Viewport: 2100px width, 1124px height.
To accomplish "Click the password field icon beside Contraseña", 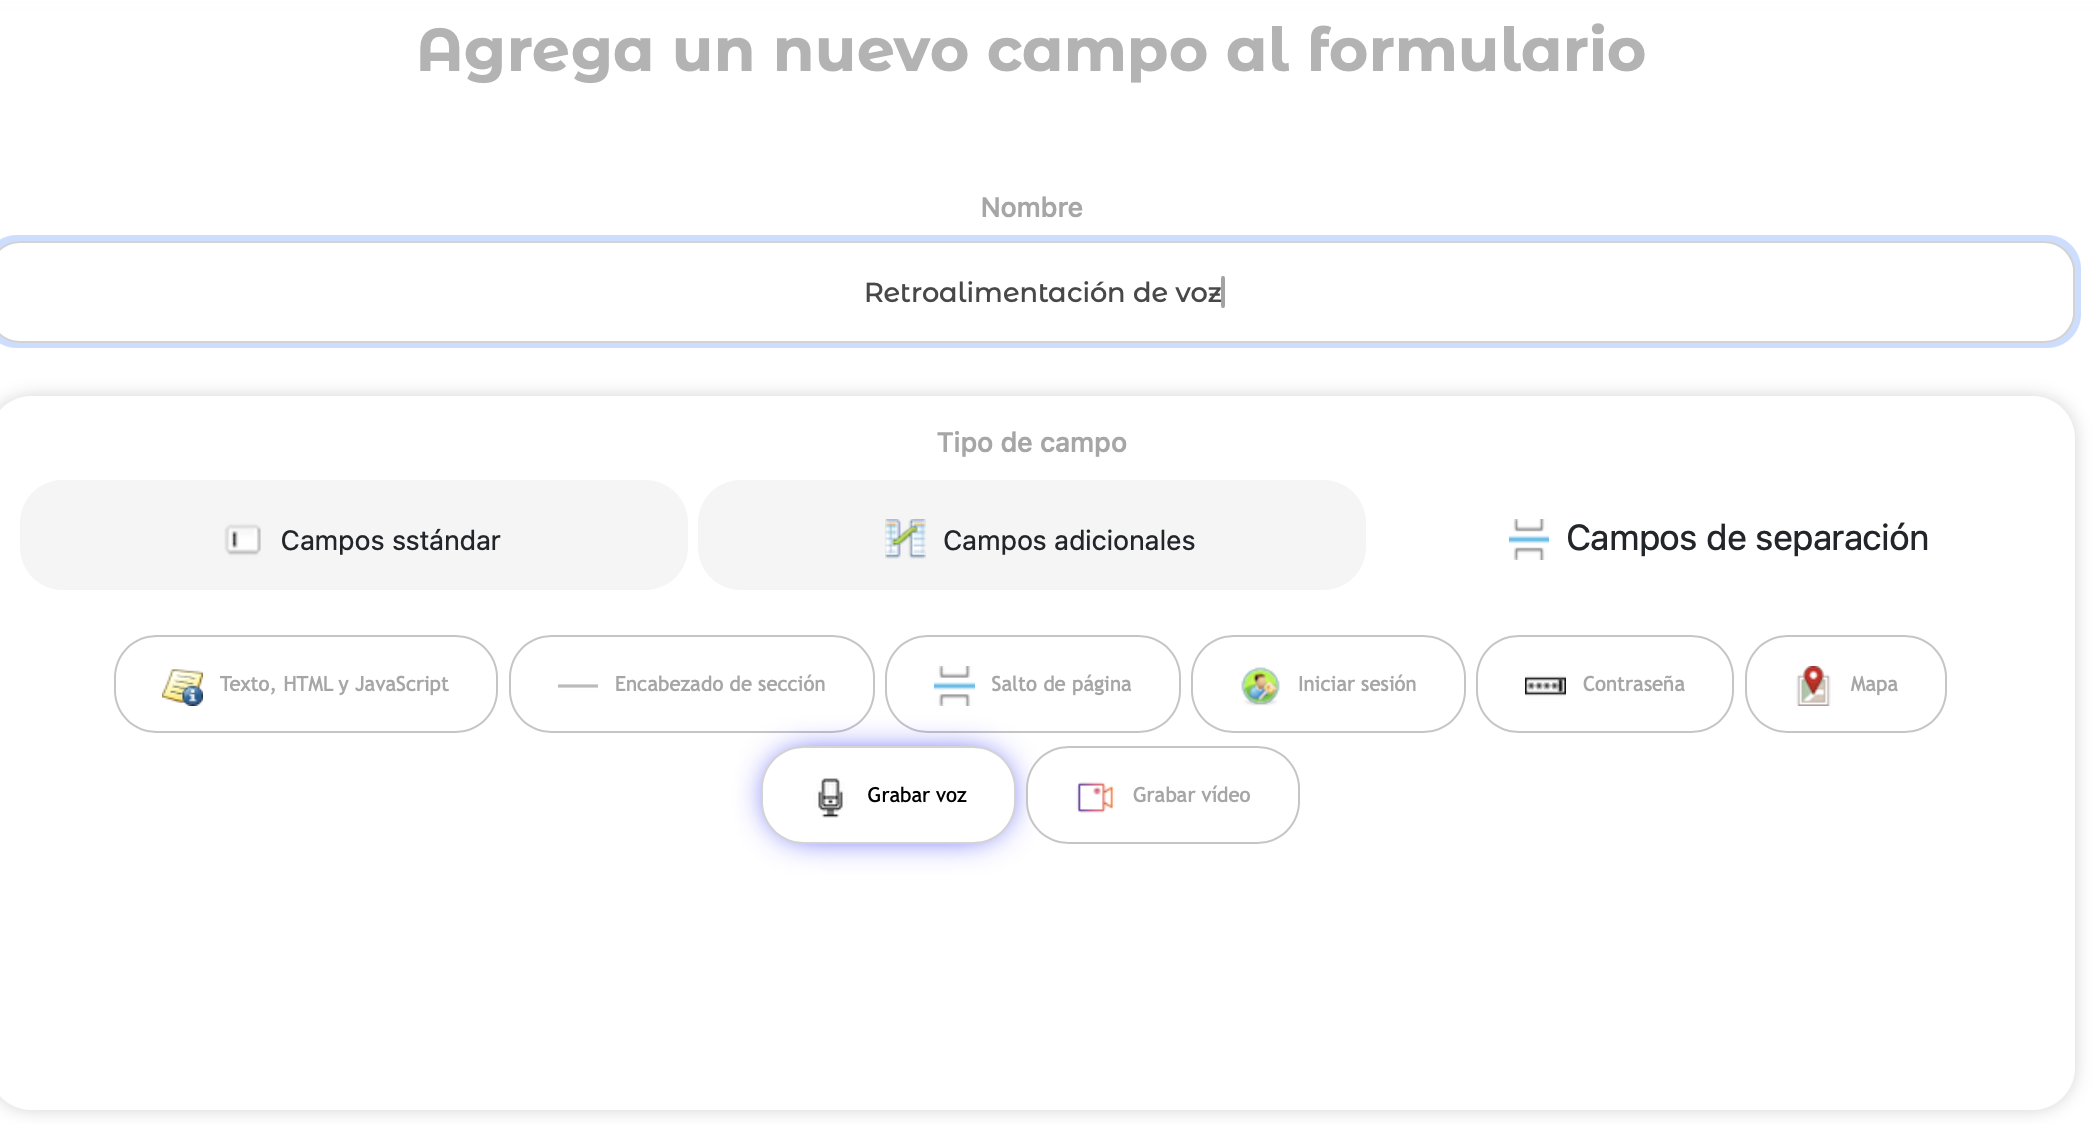I will point(1545,685).
